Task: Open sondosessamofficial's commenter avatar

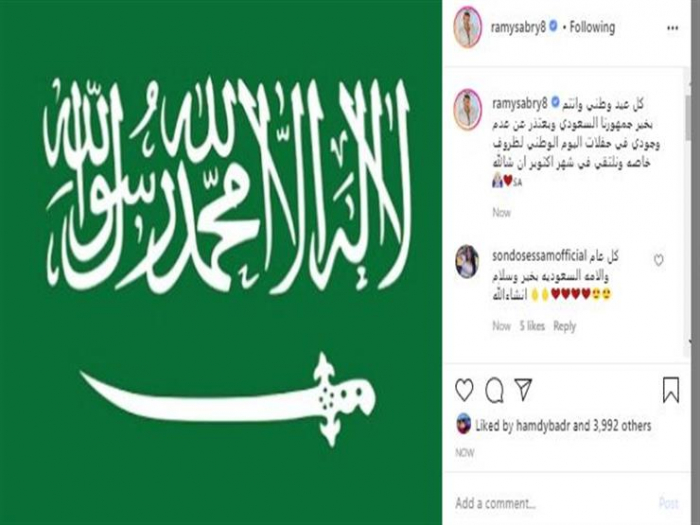Action: [467, 262]
